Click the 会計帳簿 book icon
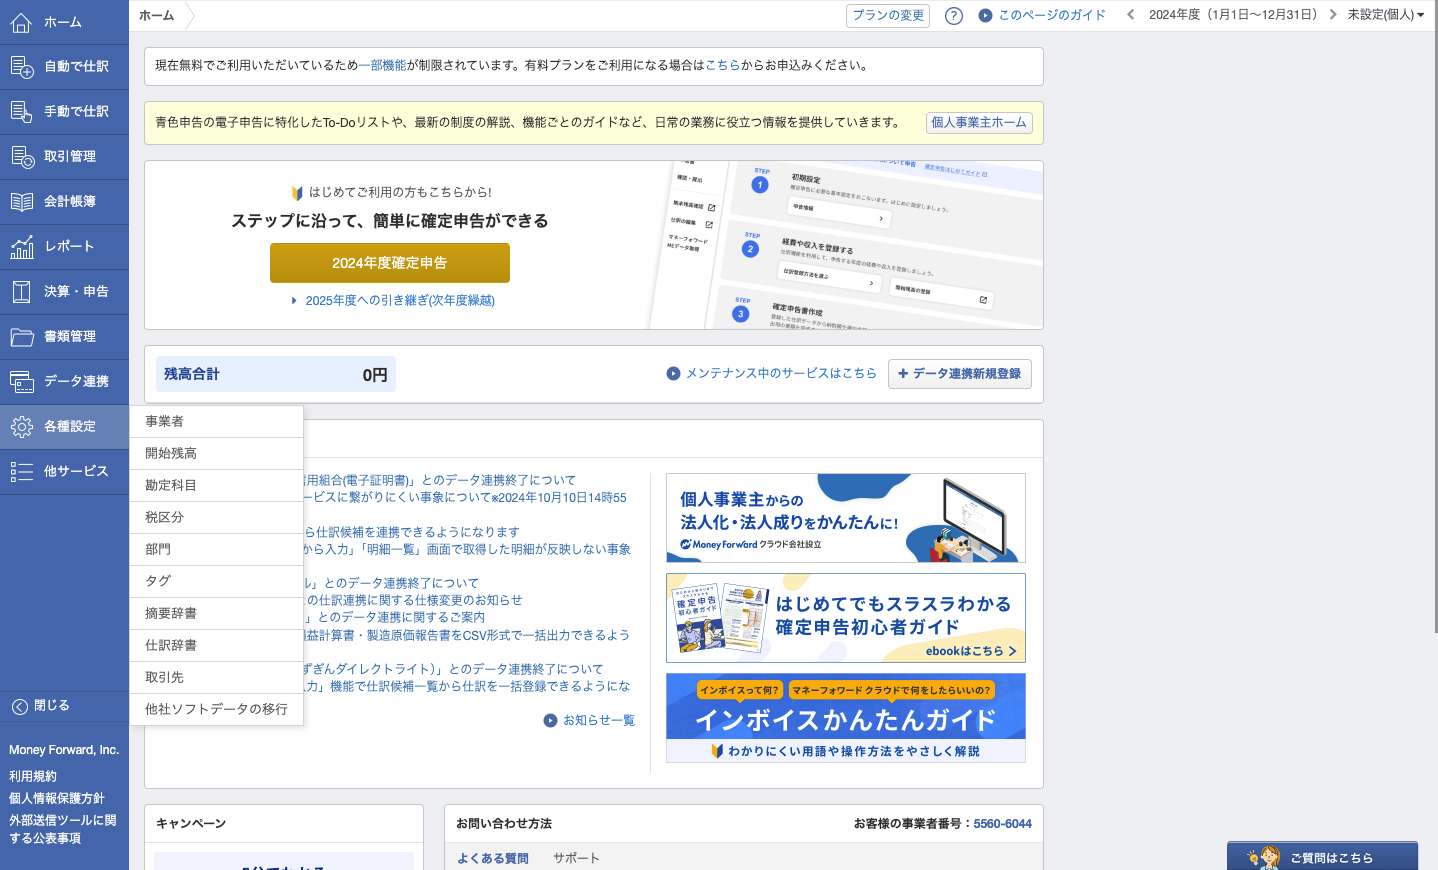 coord(21,202)
